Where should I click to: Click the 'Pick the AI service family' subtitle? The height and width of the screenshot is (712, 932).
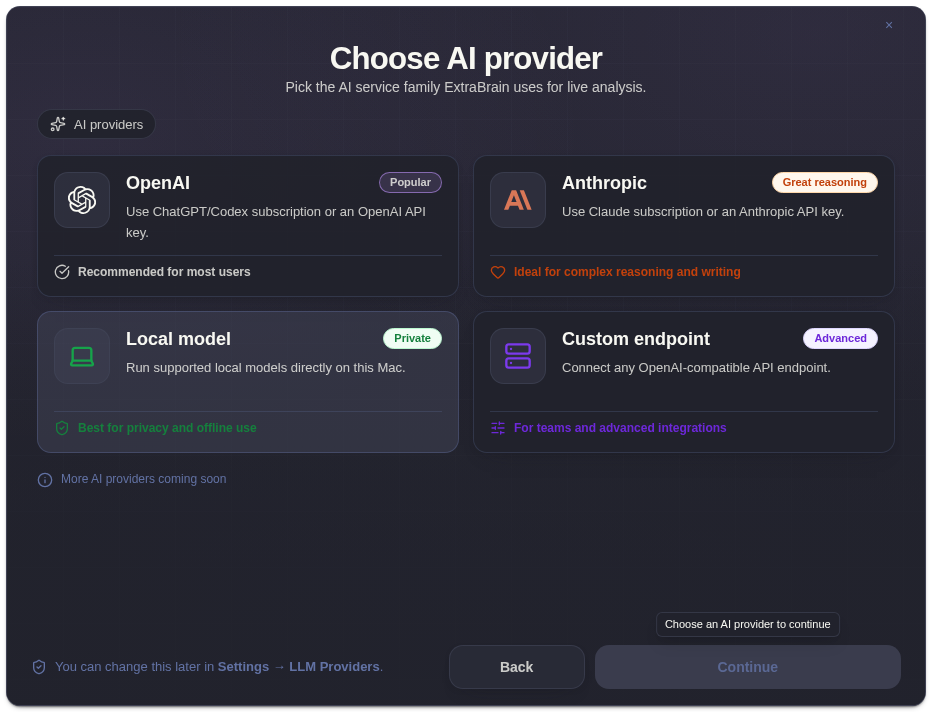pyautogui.click(x=465, y=87)
